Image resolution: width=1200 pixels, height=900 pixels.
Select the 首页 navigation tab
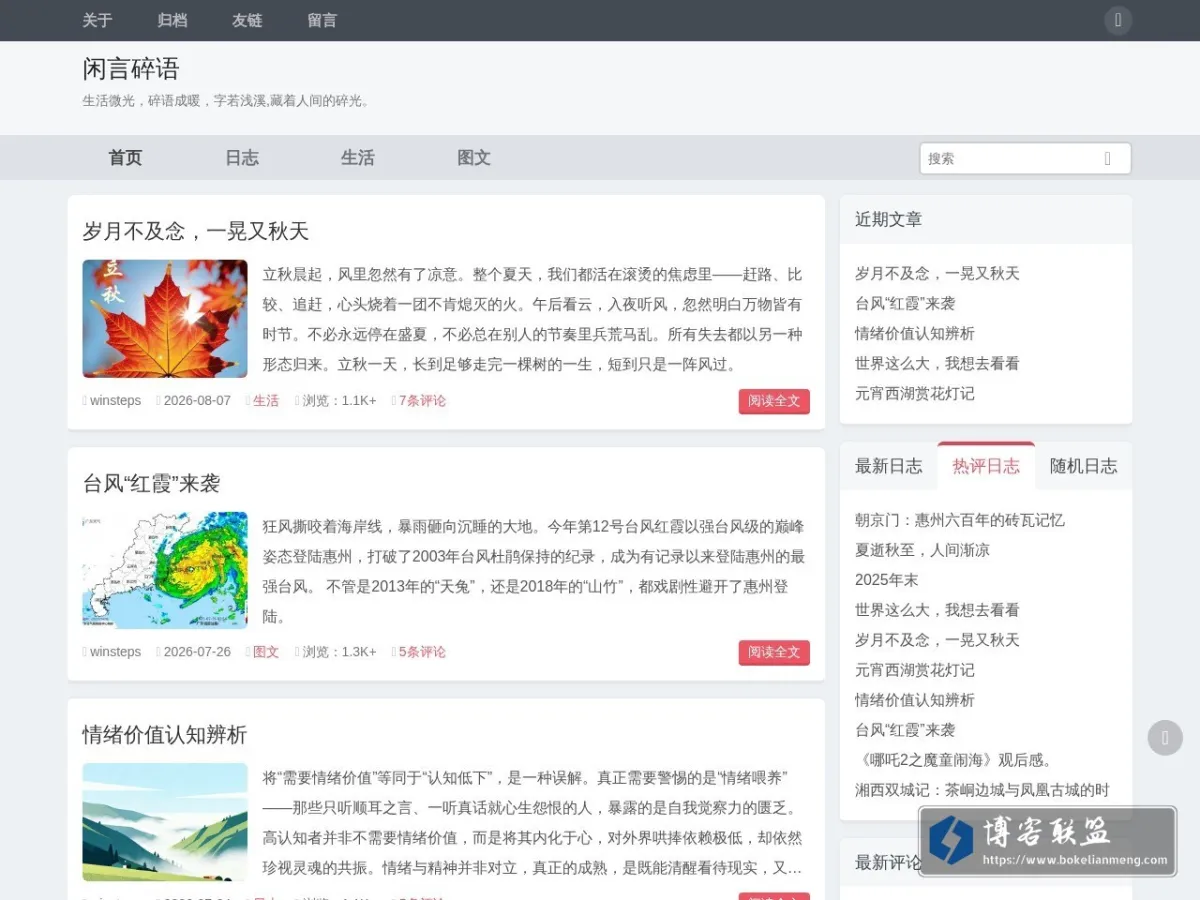125,158
